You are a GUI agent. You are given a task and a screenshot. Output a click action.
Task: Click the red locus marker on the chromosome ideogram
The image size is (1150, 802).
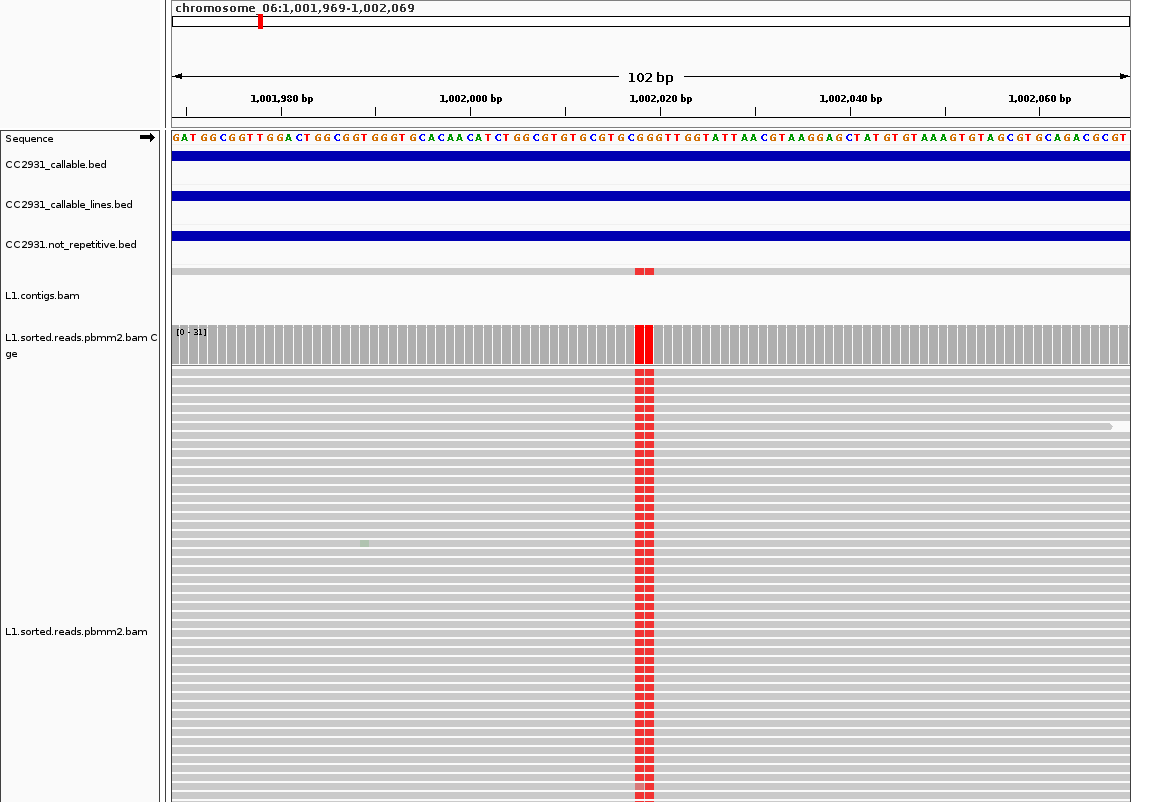[x=260, y=20]
